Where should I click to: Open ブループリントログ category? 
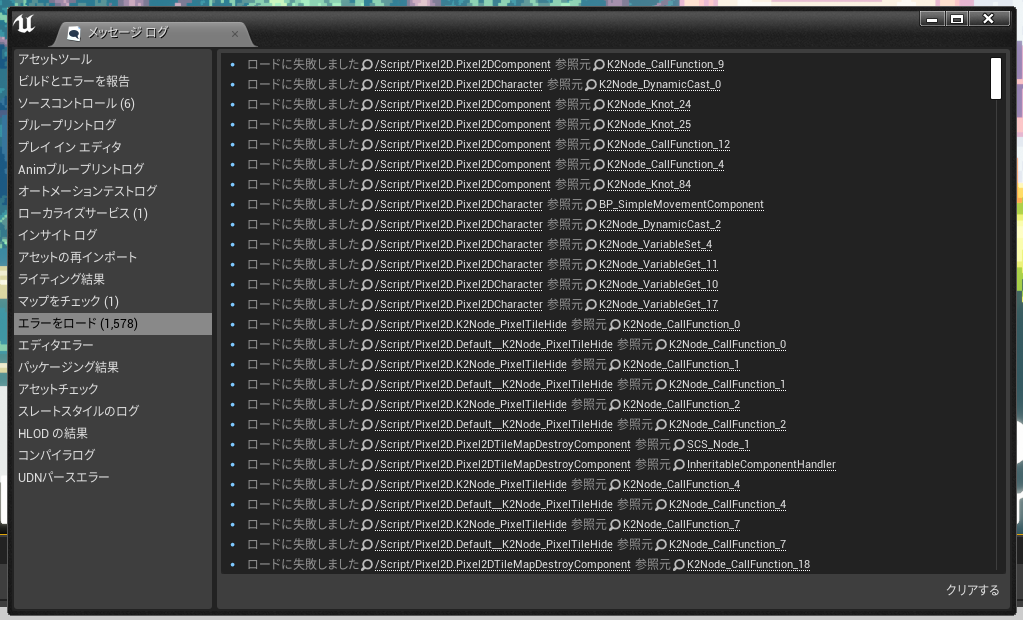click(x=113, y=125)
